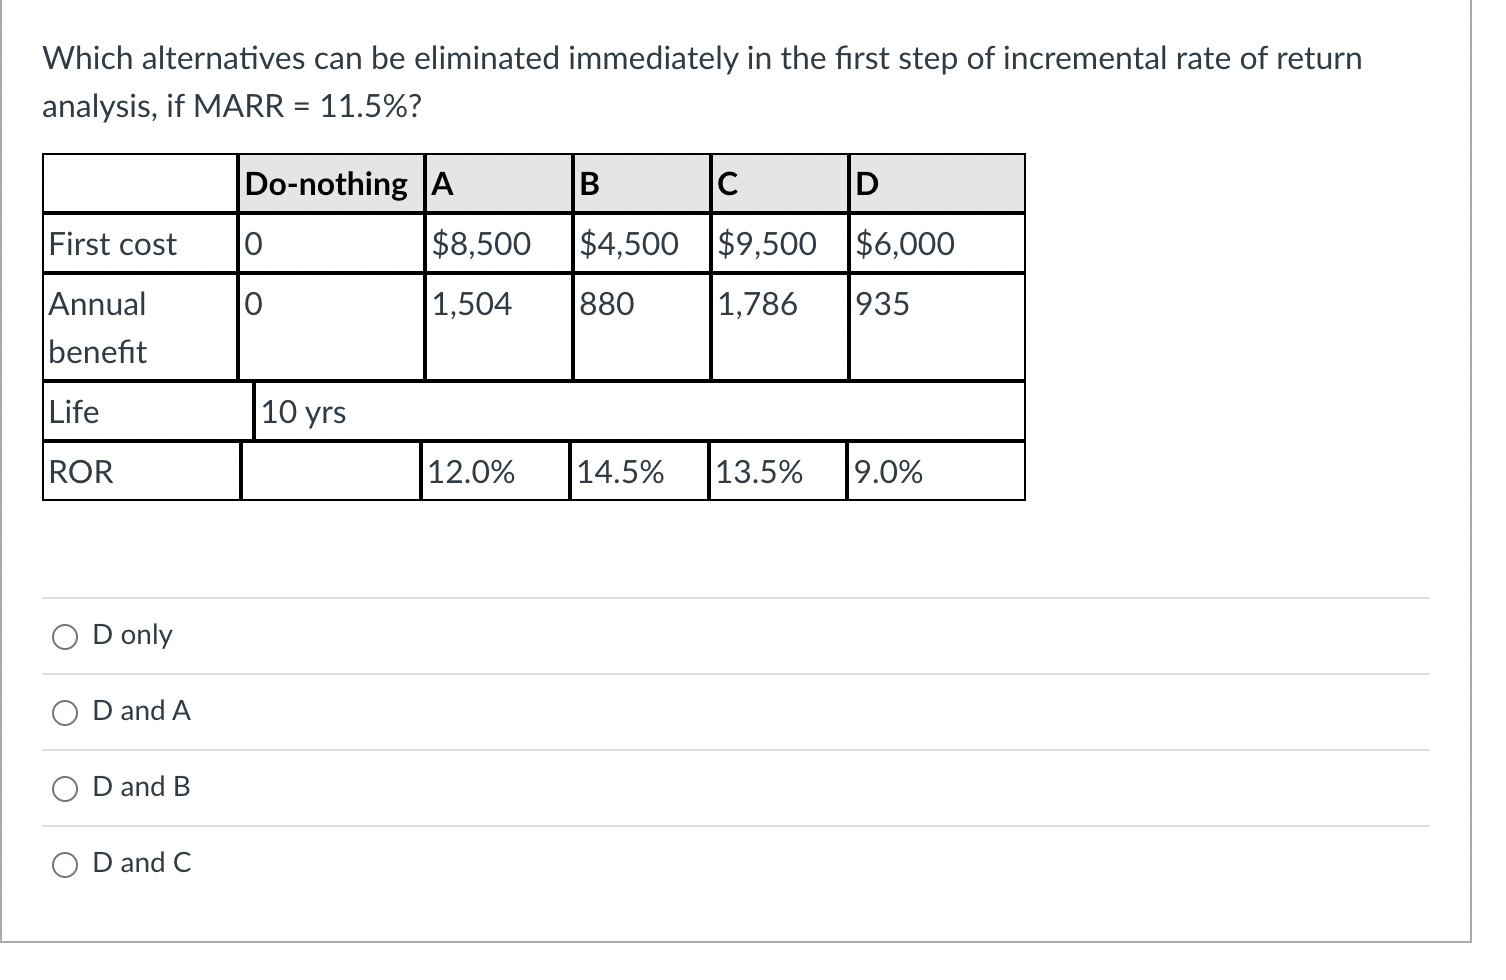This screenshot has width=1506, height=980.
Task: Click the '9.0%' ROR for alternative D
Action: [888, 471]
